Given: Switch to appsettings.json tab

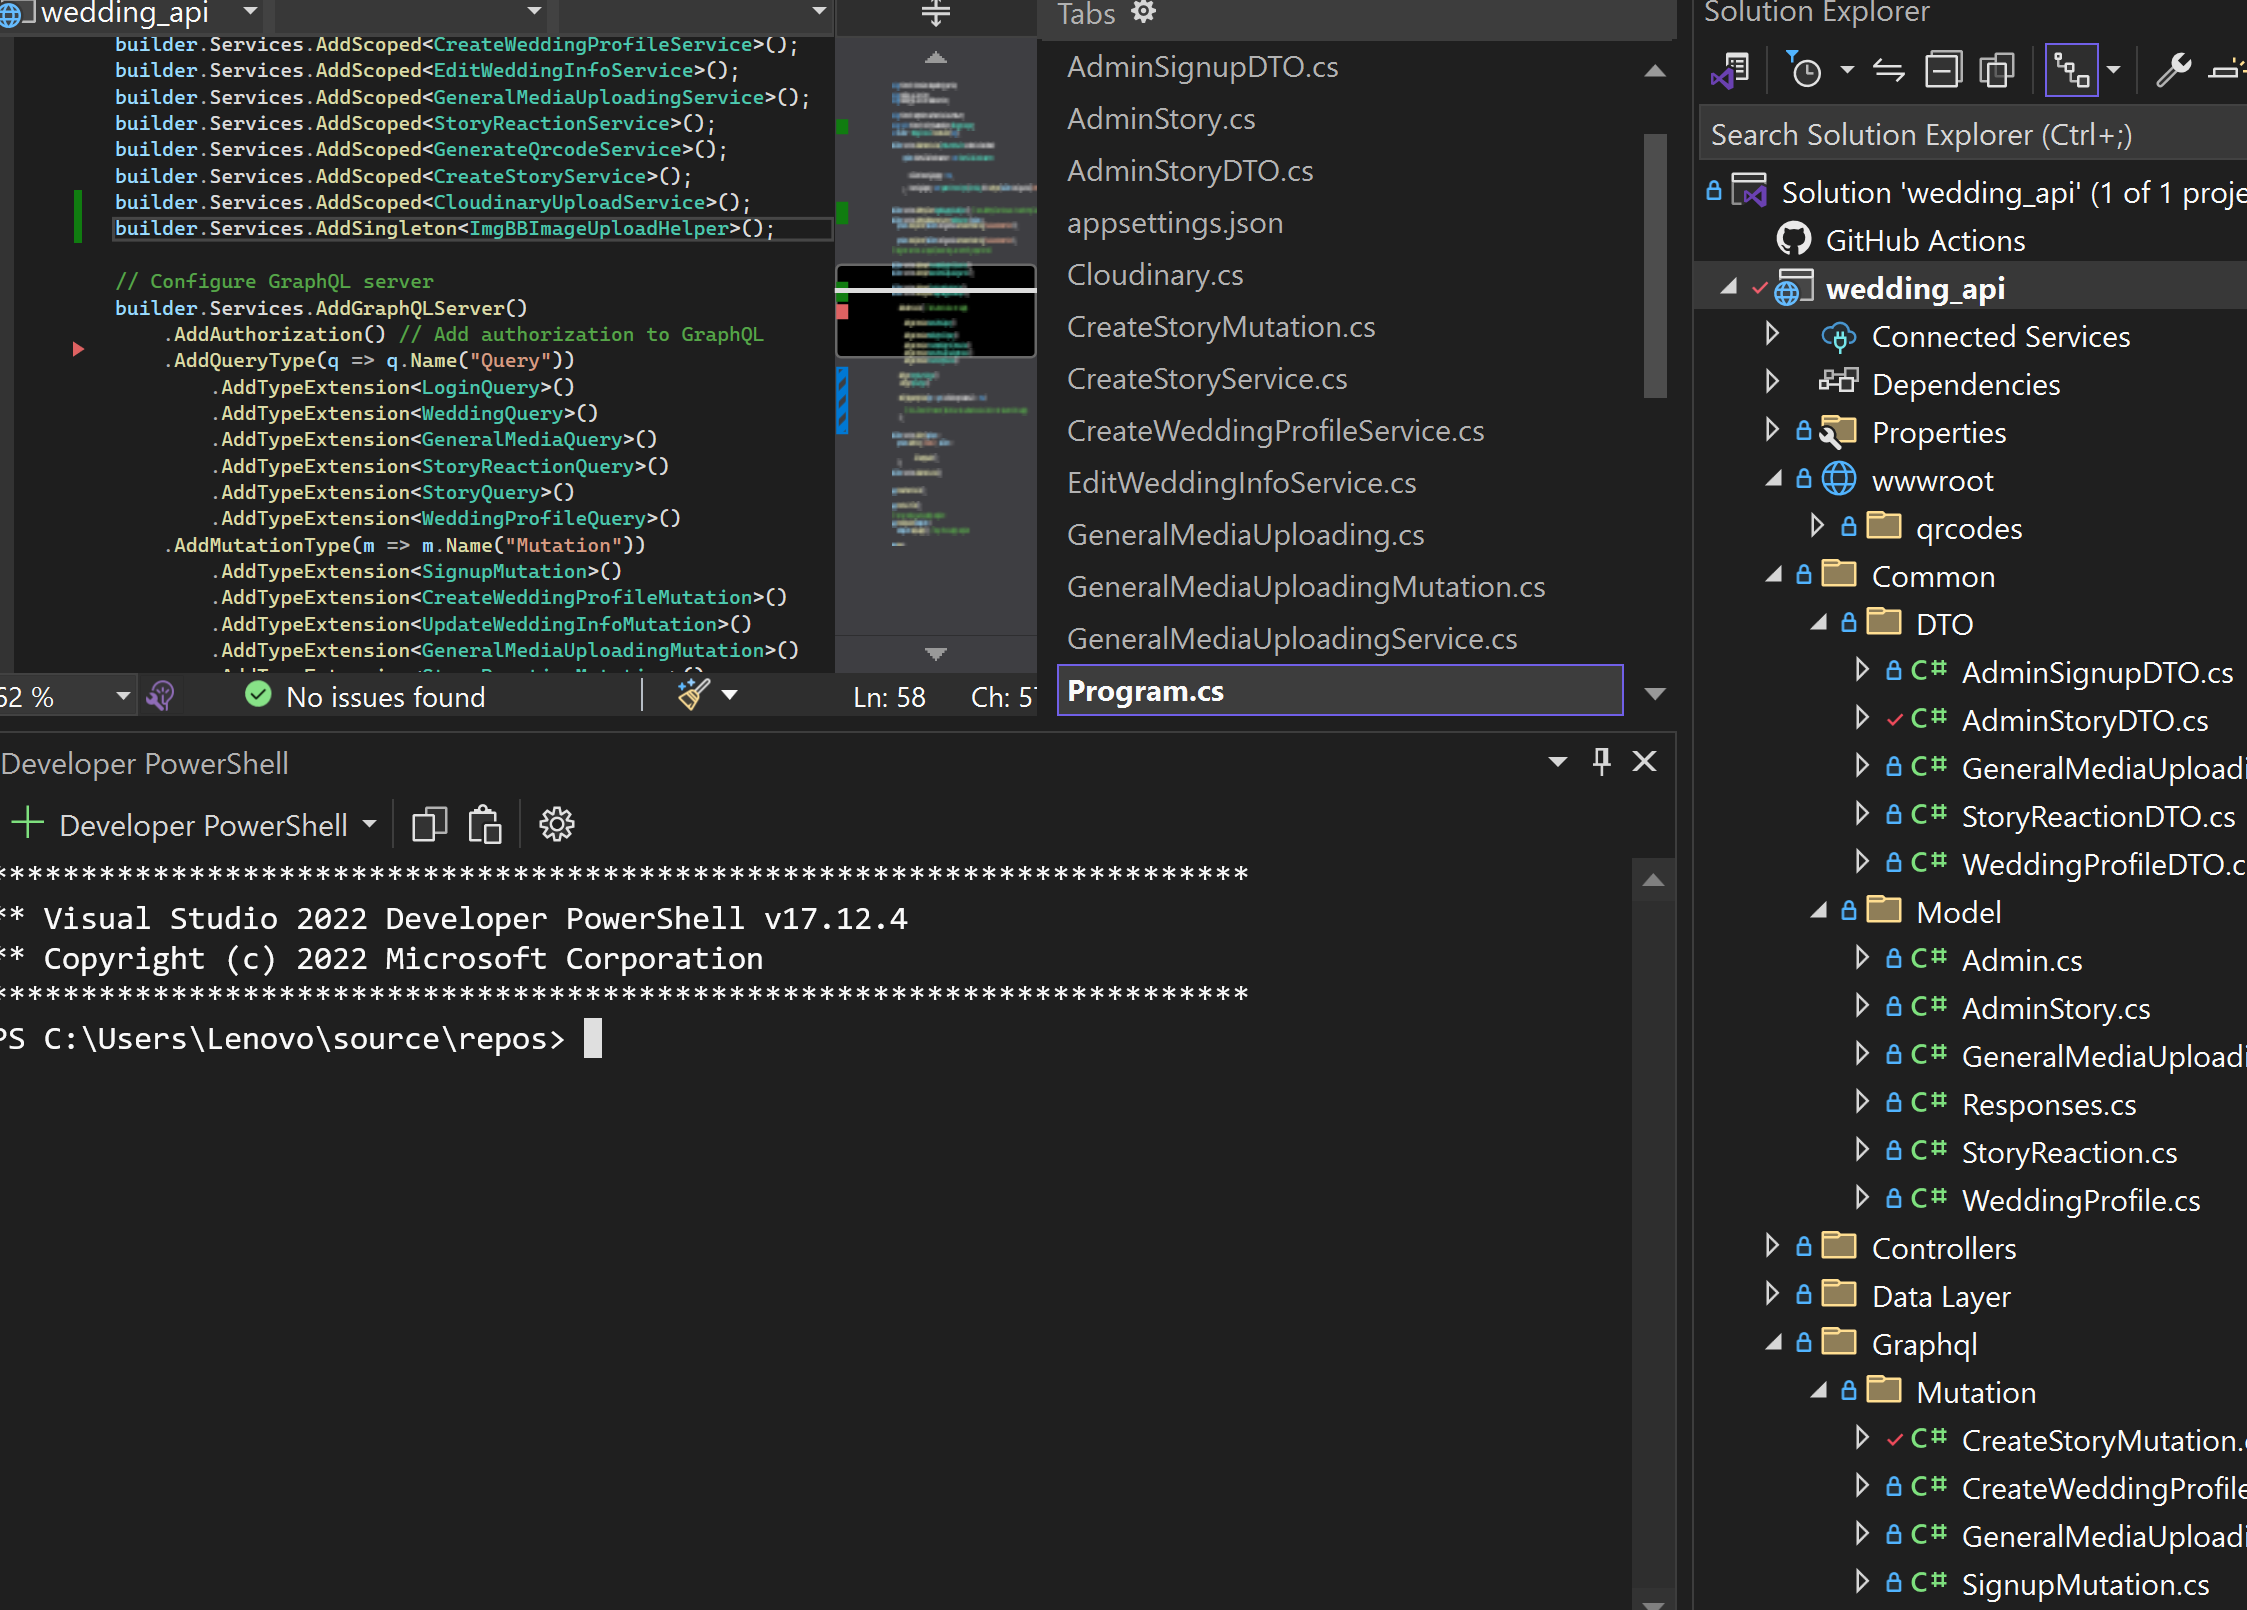Looking at the screenshot, I should pyautogui.click(x=1174, y=223).
